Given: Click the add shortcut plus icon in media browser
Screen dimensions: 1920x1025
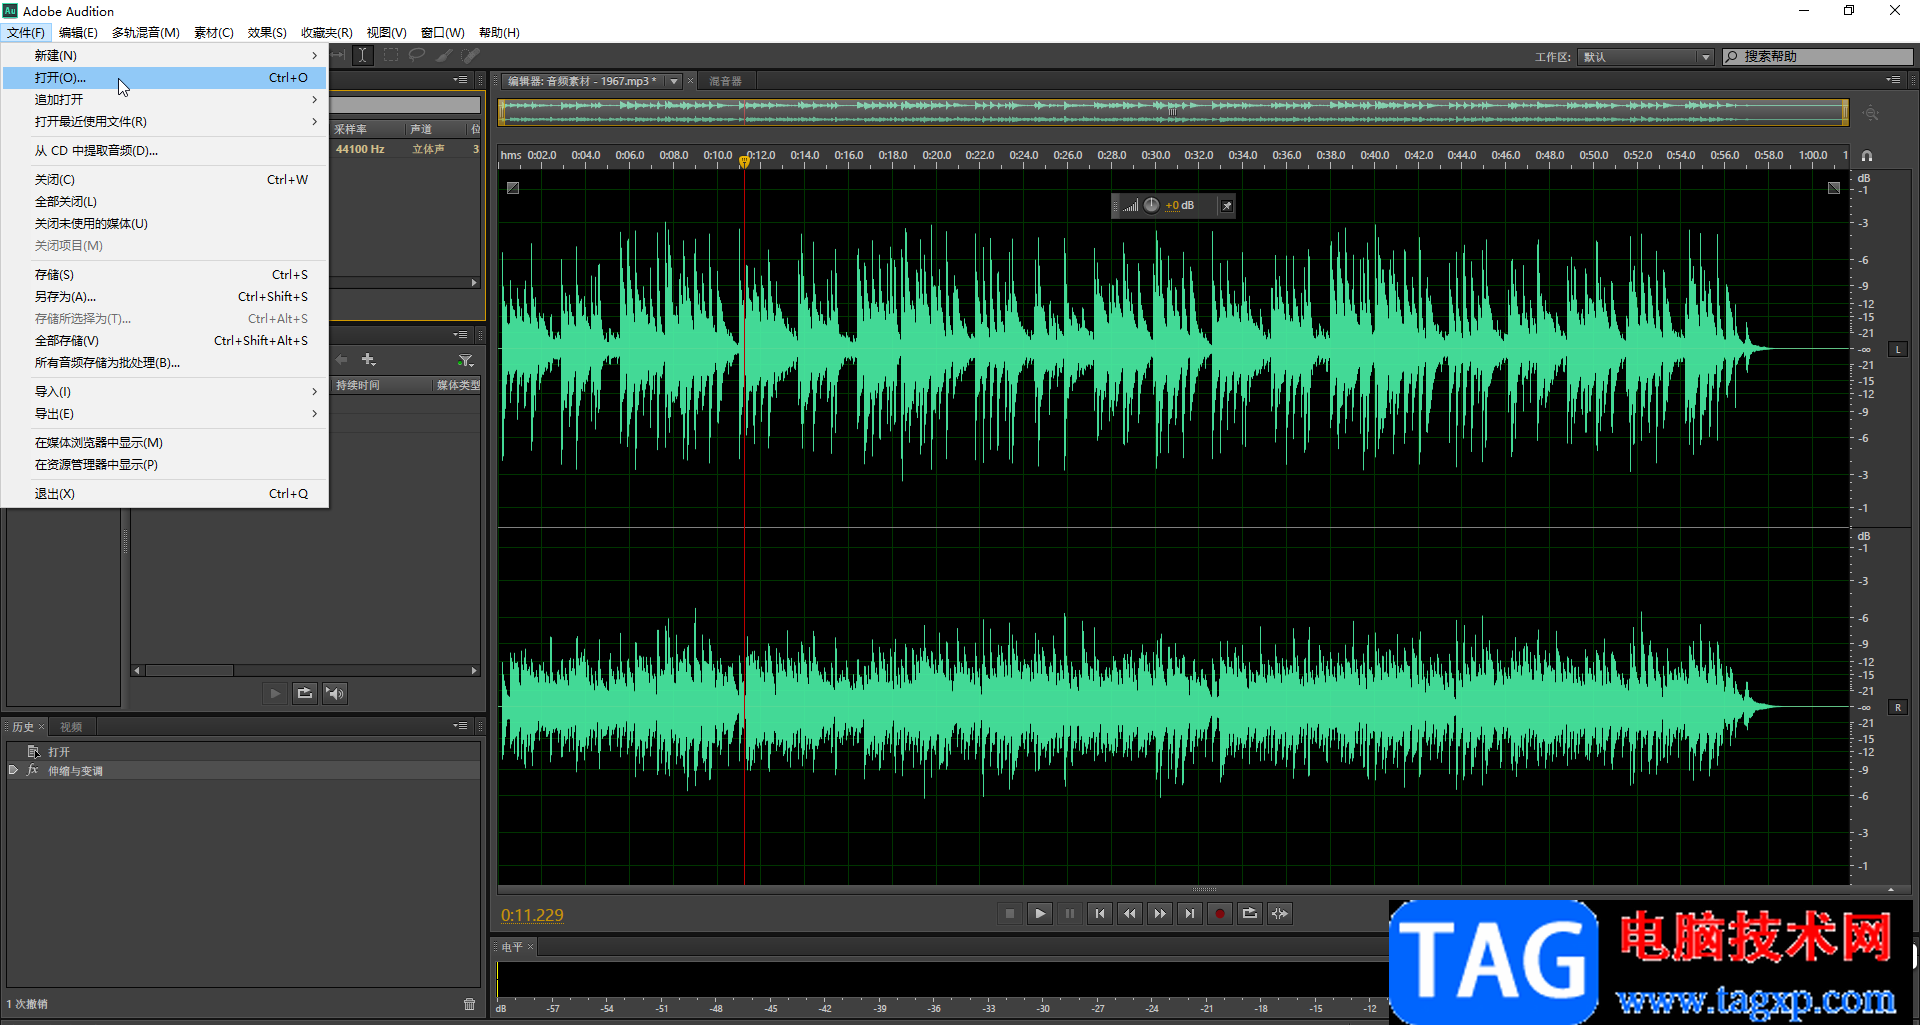Looking at the screenshot, I should (x=368, y=360).
